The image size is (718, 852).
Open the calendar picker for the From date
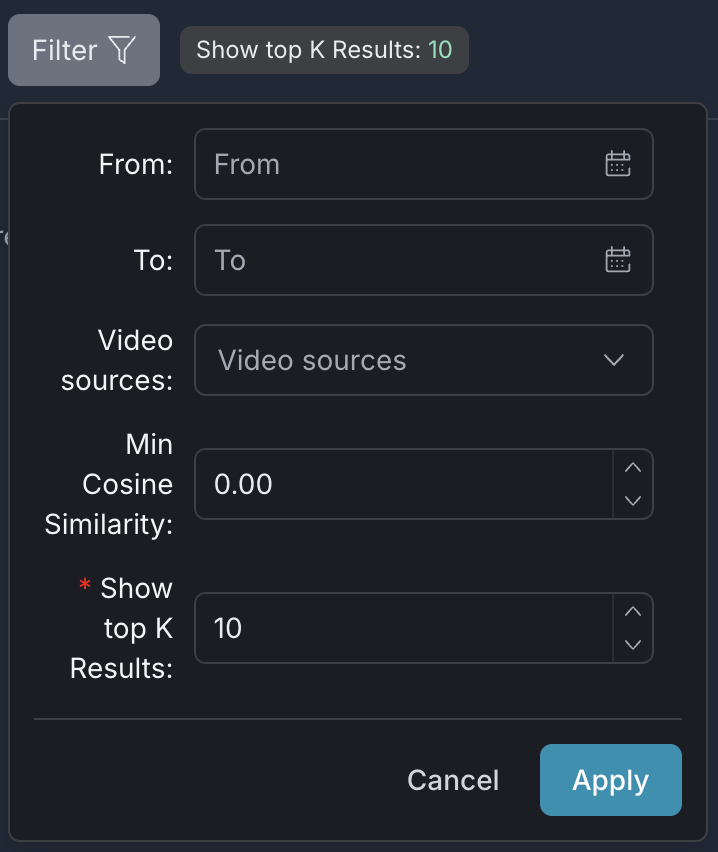coord(618,164)
